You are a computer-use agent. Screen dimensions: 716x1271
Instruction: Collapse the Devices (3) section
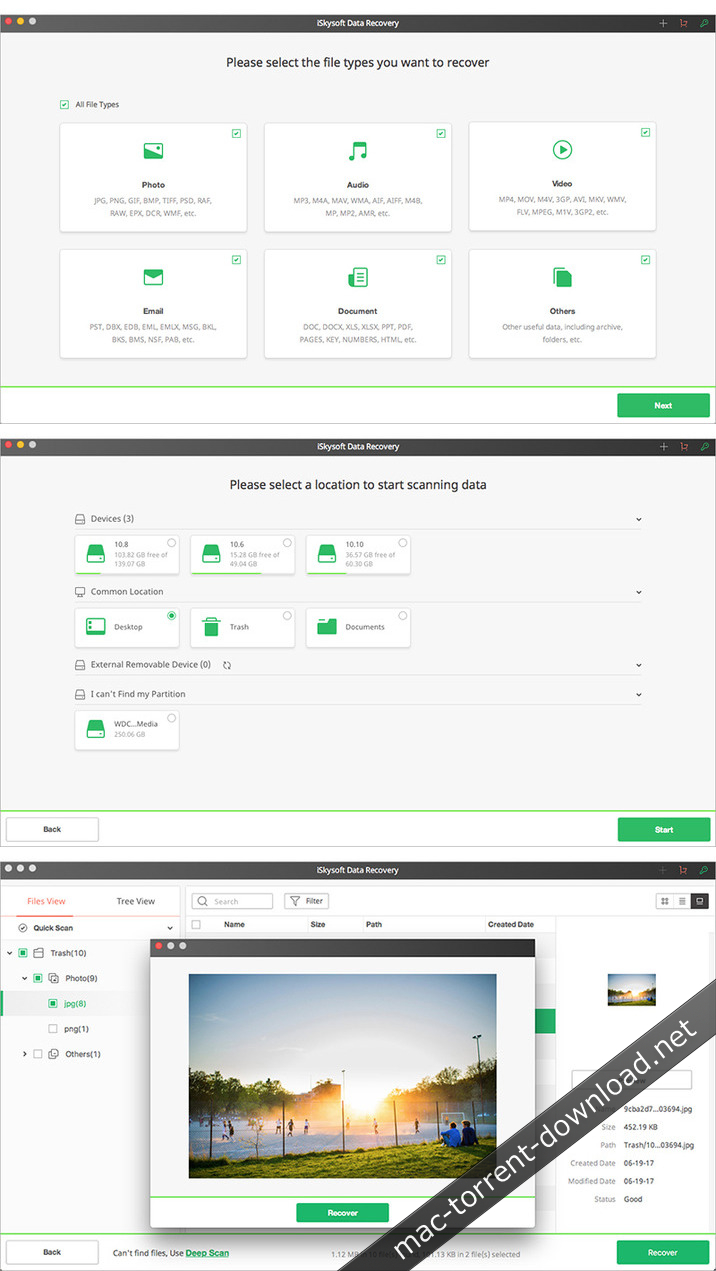point(639,520)
